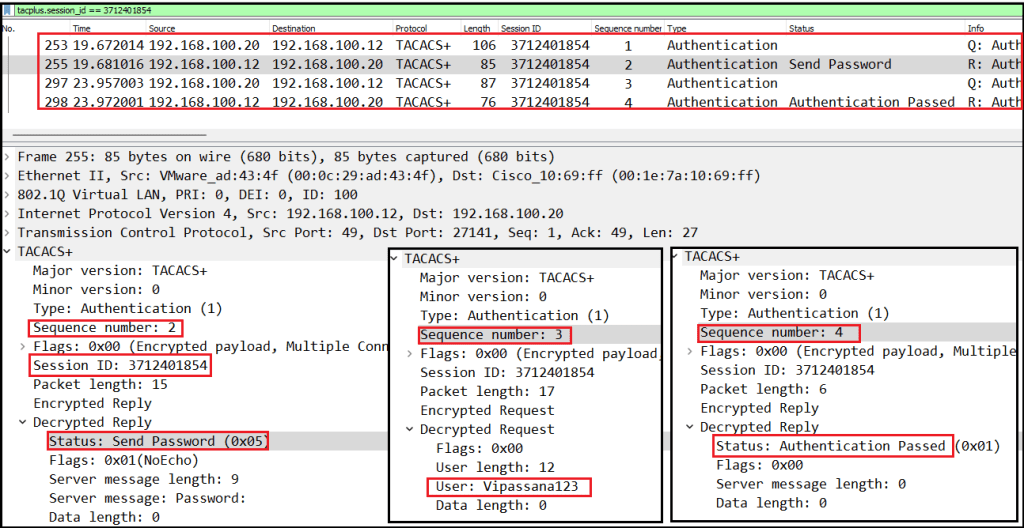The image size is (1024, 528).
Task: Expand the Frame 255 tree node
Action: [x=8, y=157]
